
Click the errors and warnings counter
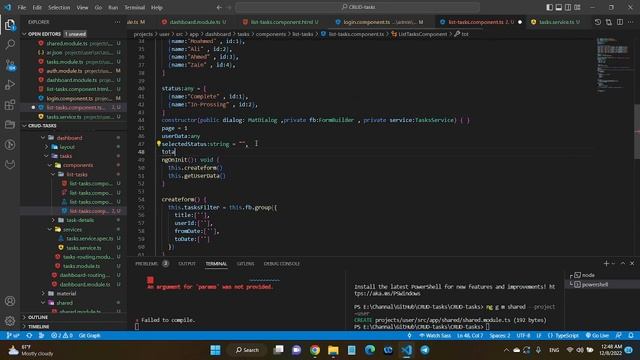pyautogui.click(x=62, y=336)
